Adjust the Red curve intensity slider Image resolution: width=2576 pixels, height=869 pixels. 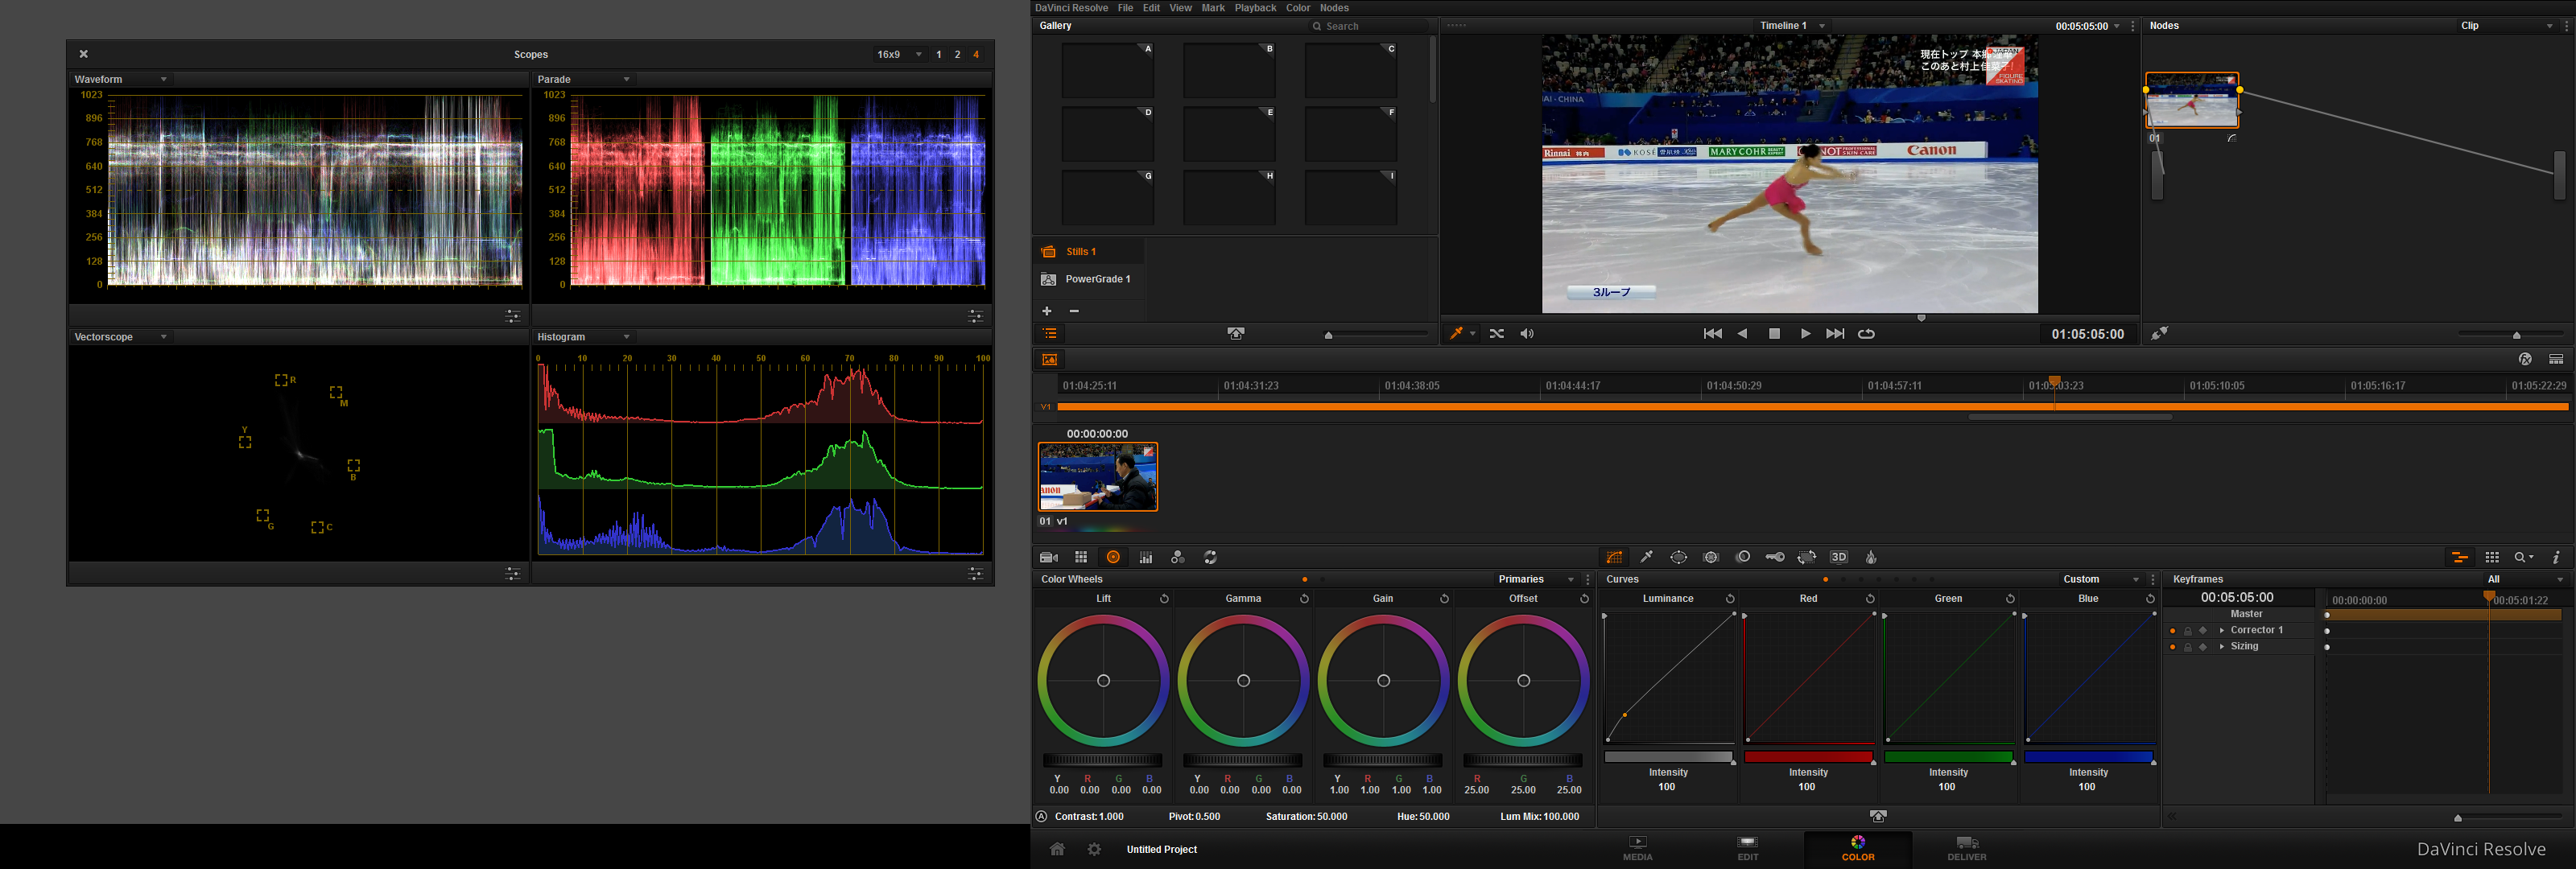pos(1808,757)
